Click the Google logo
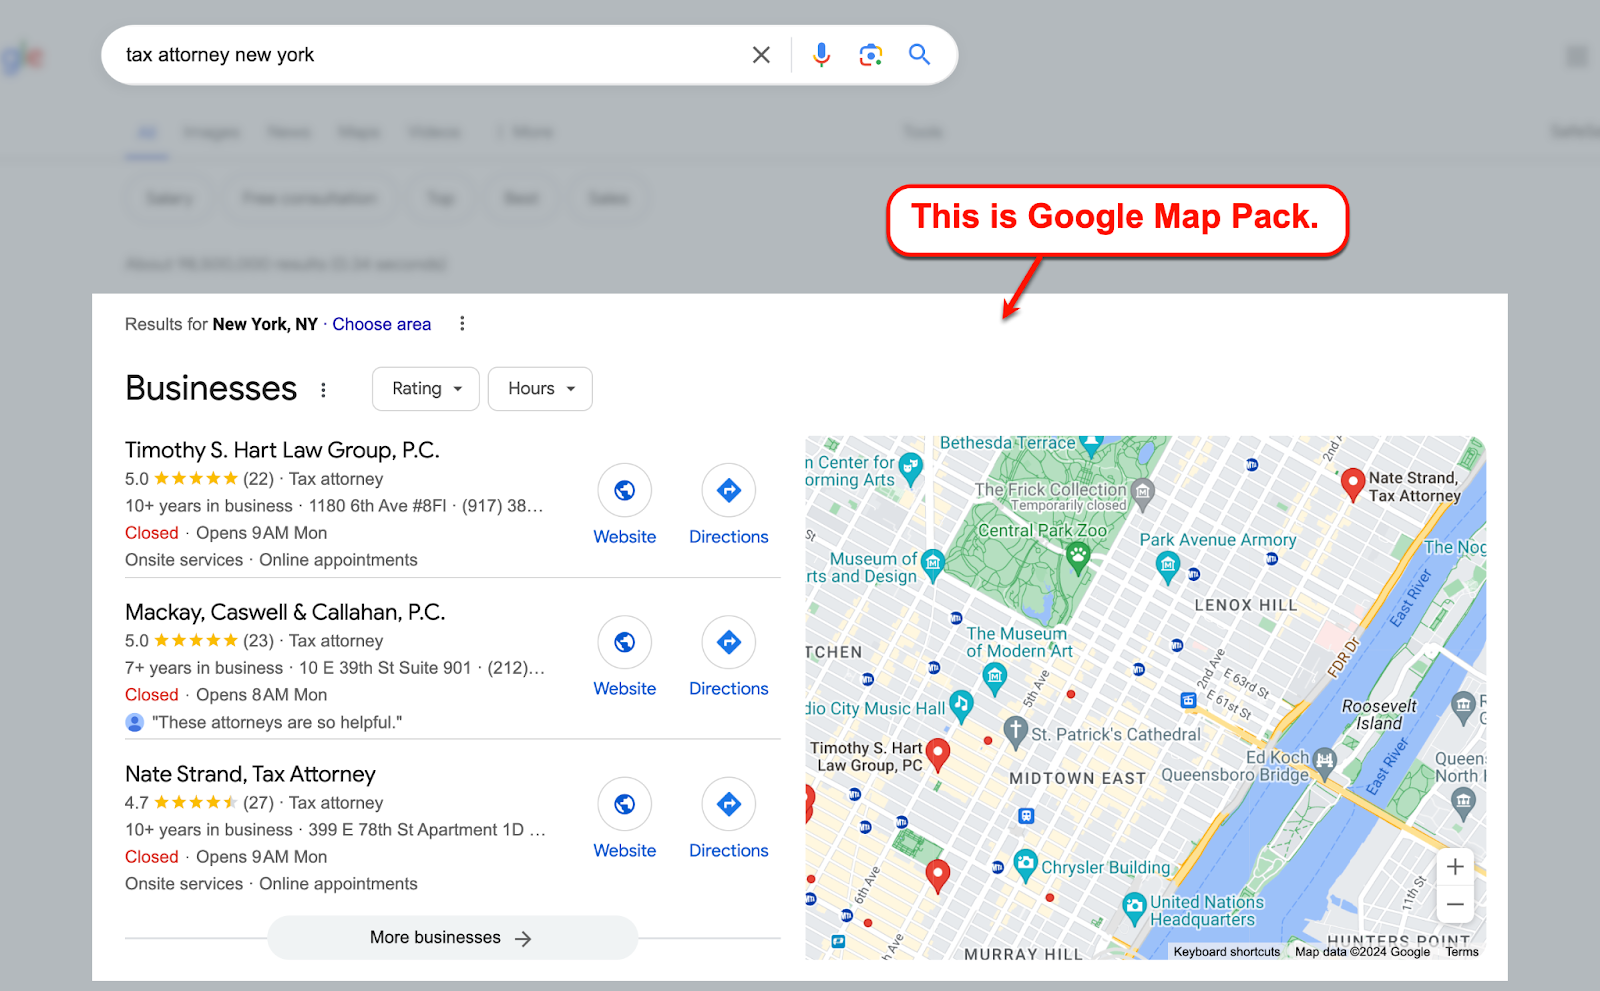The height and width of the screenshot is (991, 1600). 20,55
